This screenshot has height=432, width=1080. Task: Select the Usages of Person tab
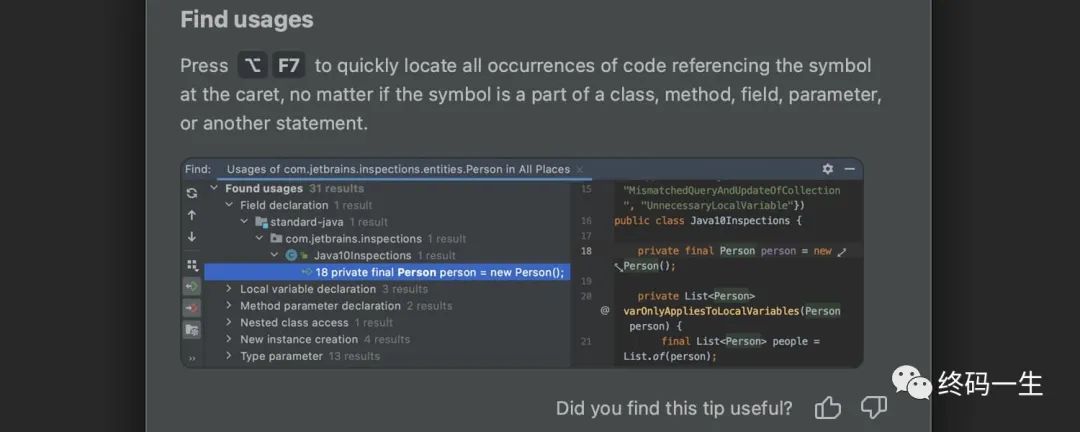click(x=398, y=169)
